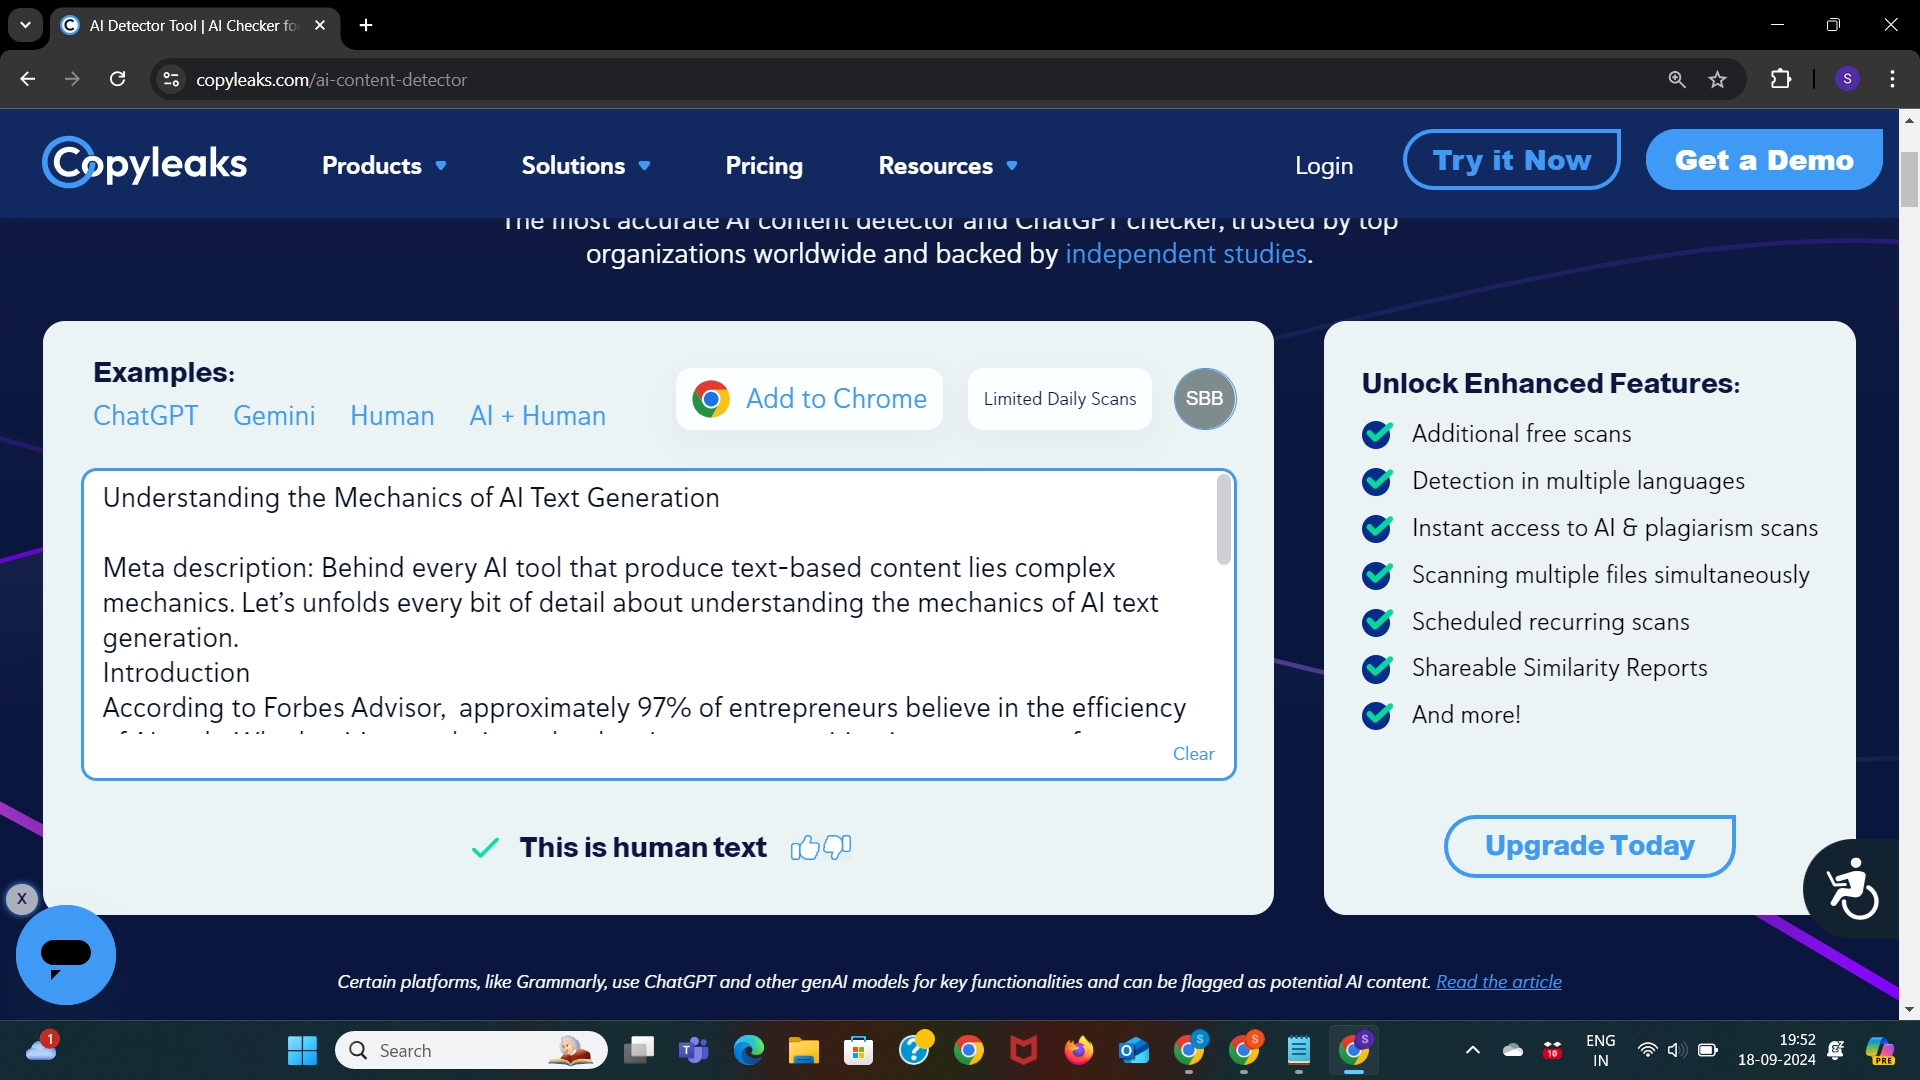
Task: Open McAfee from taskbar
Action: coord(1024,1050)
